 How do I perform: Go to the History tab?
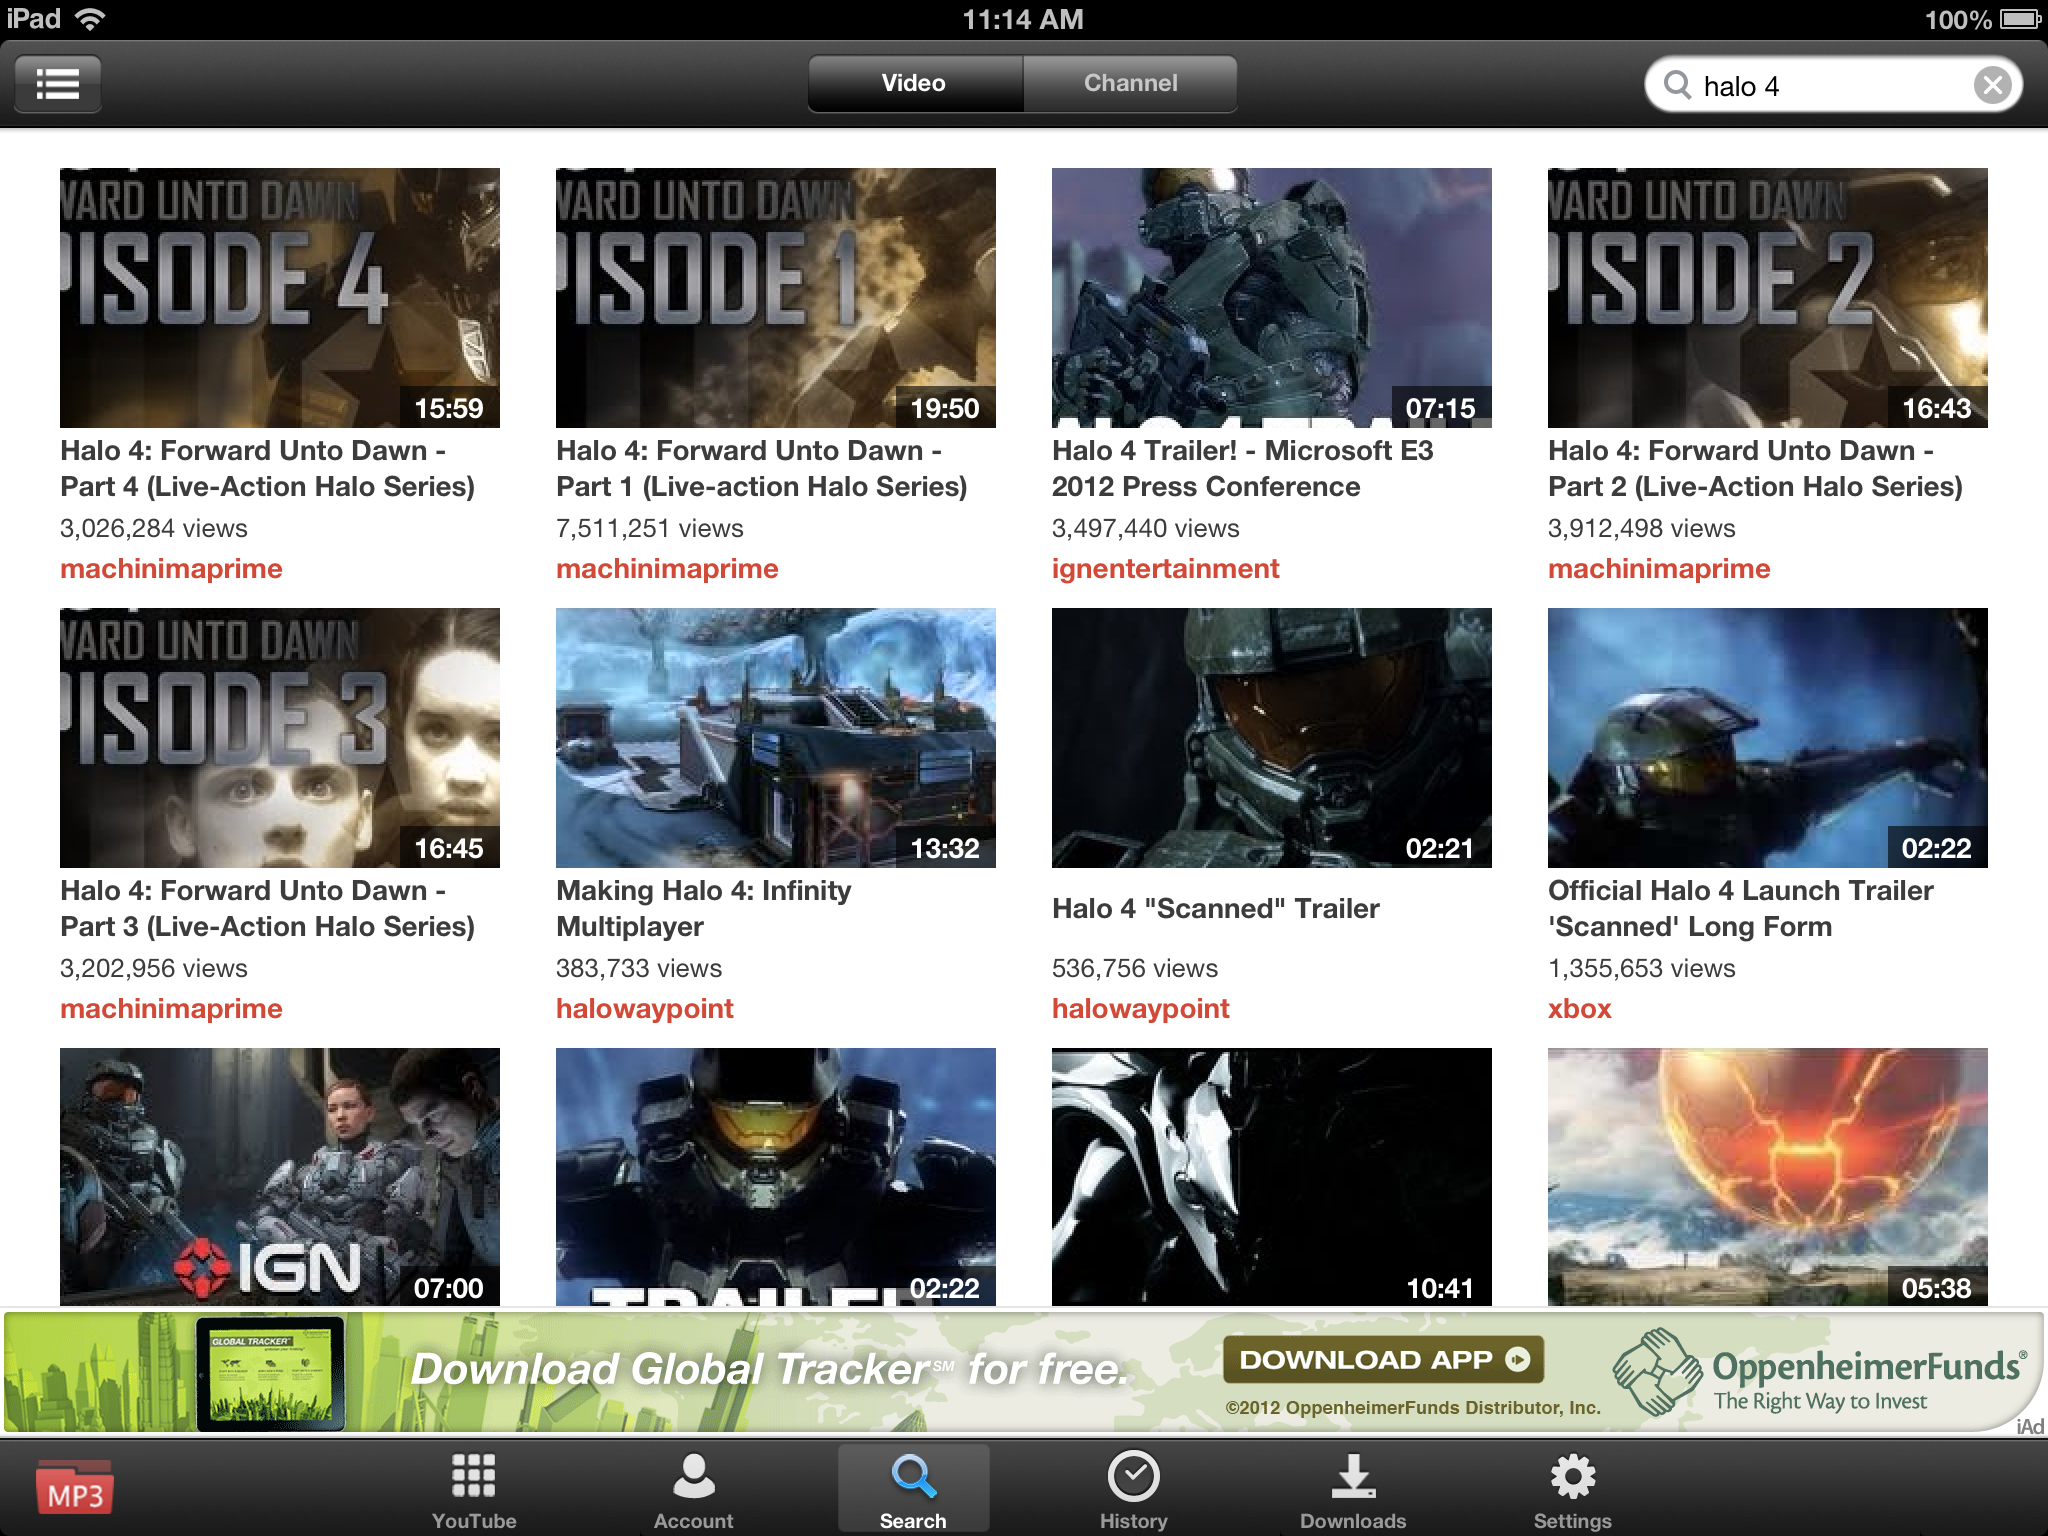pyautogui.click(x=1133, y=1490)
